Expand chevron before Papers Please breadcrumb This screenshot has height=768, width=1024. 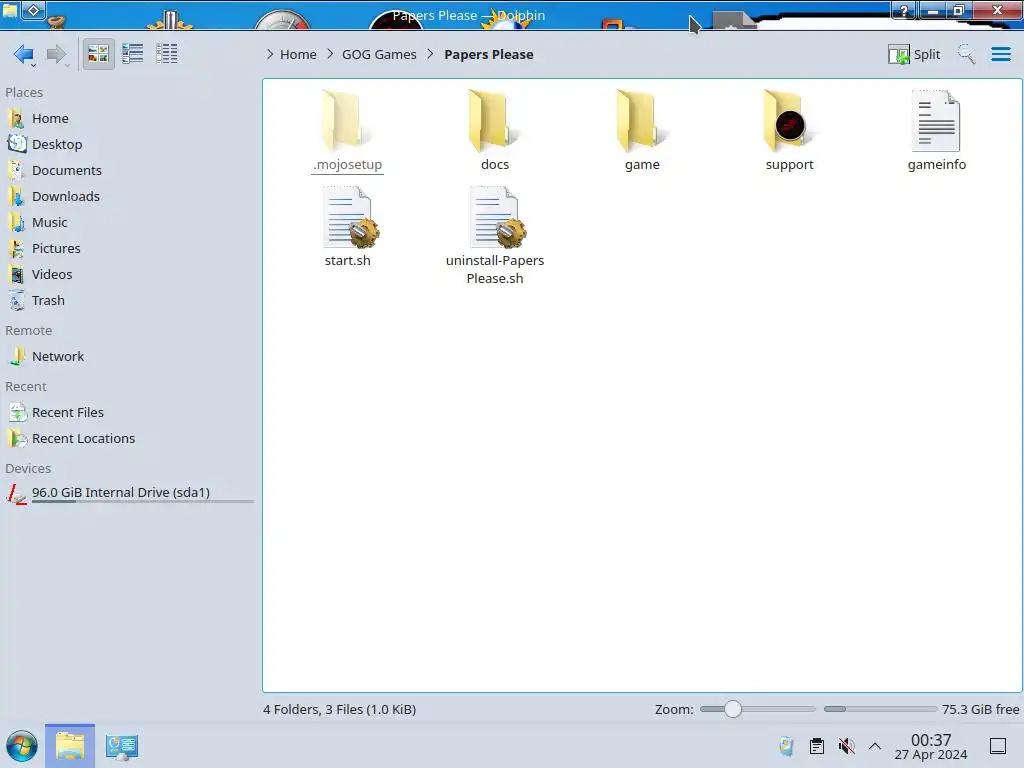pos(430,54)
